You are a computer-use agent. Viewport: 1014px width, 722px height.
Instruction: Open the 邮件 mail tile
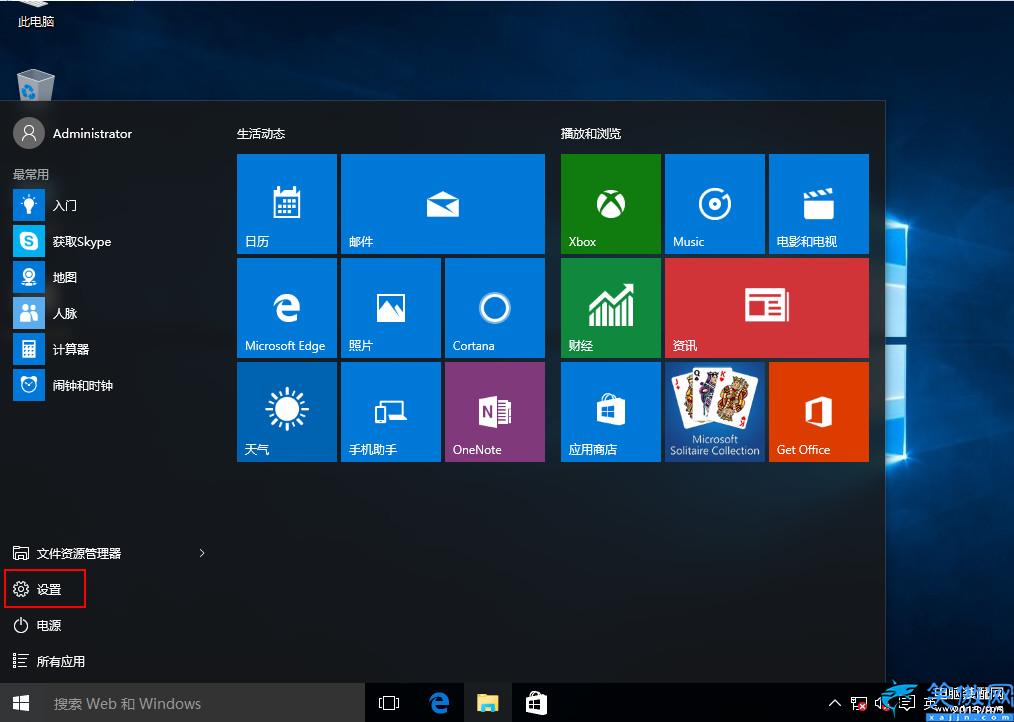[442, 204]
